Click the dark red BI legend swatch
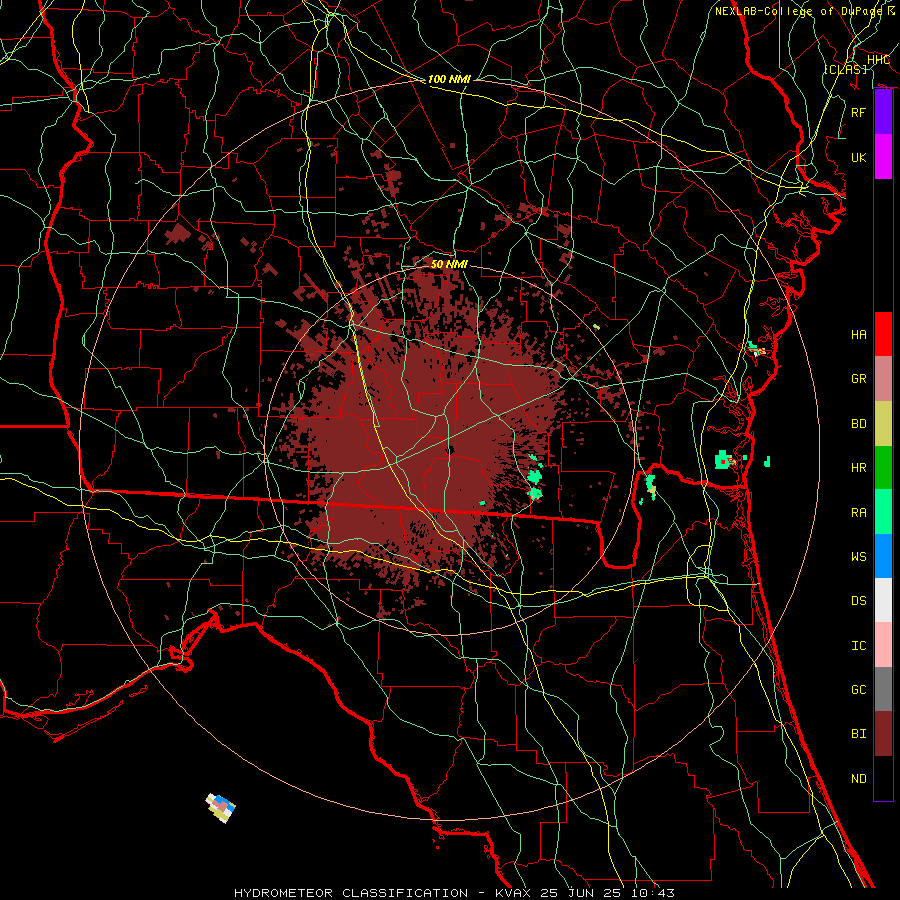 [883, 733]
